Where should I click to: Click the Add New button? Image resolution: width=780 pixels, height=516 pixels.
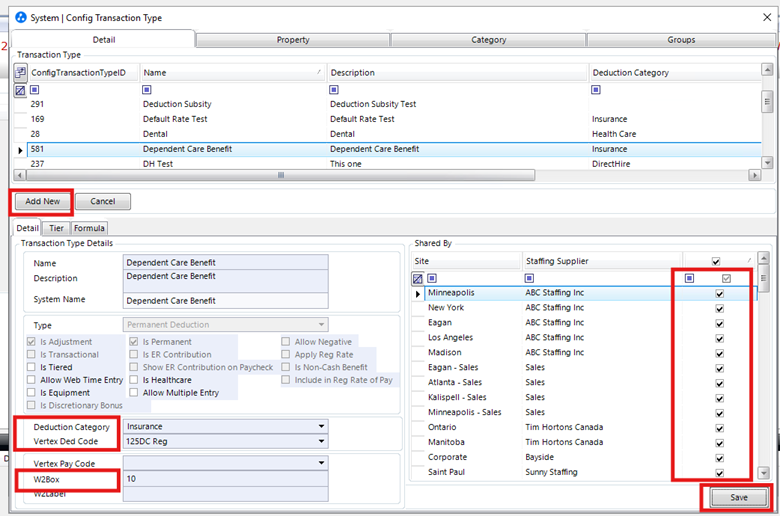pos(42,202)
